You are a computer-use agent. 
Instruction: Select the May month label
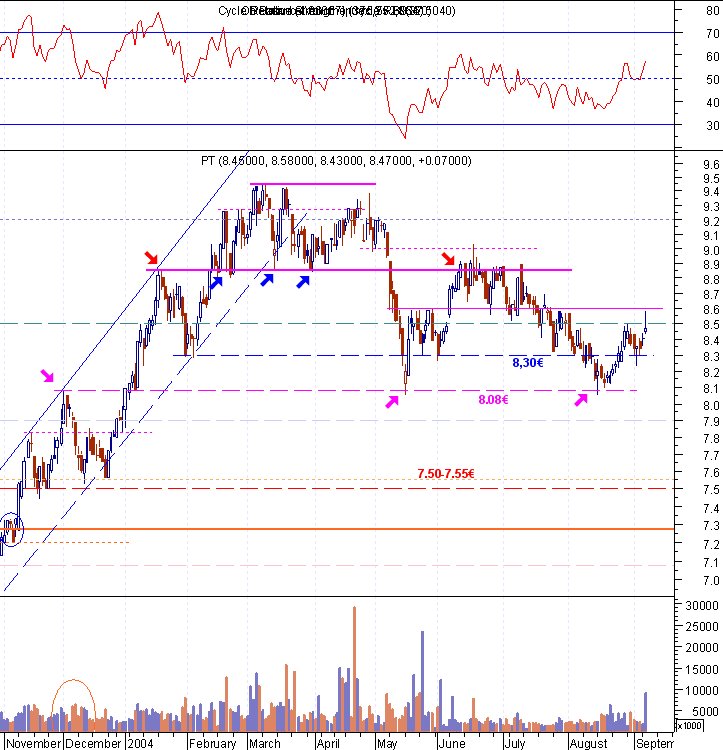[387, 743]
